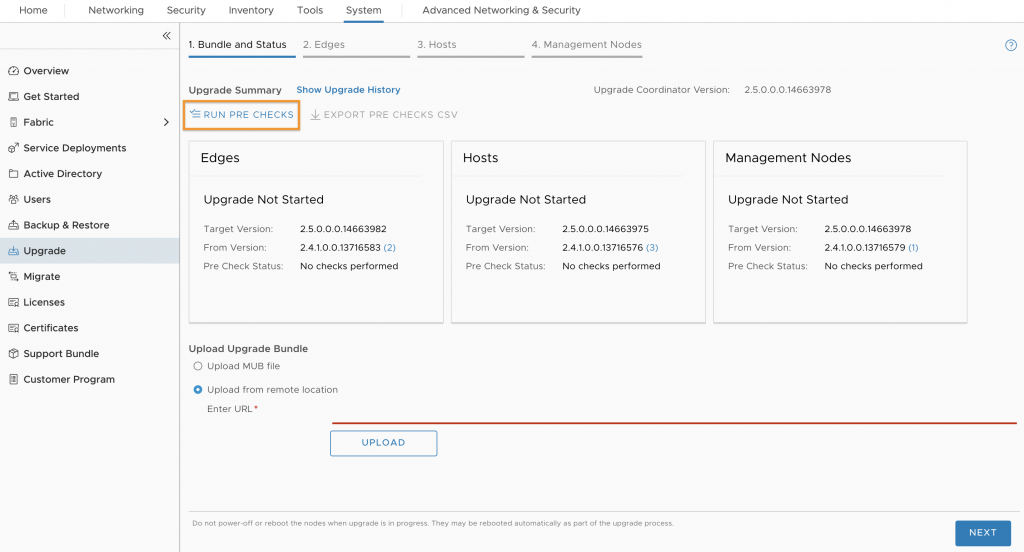Viewport: 1024px width, 552px height.
Task: Click the Hosts card title
Action: point(481,158)
